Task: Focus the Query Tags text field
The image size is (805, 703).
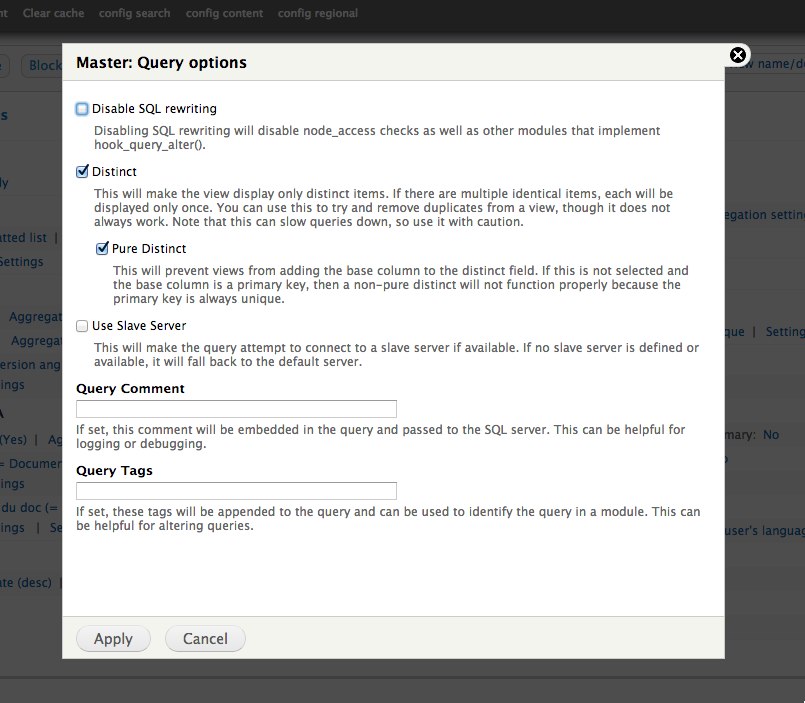Action: [x=236, y=491]
